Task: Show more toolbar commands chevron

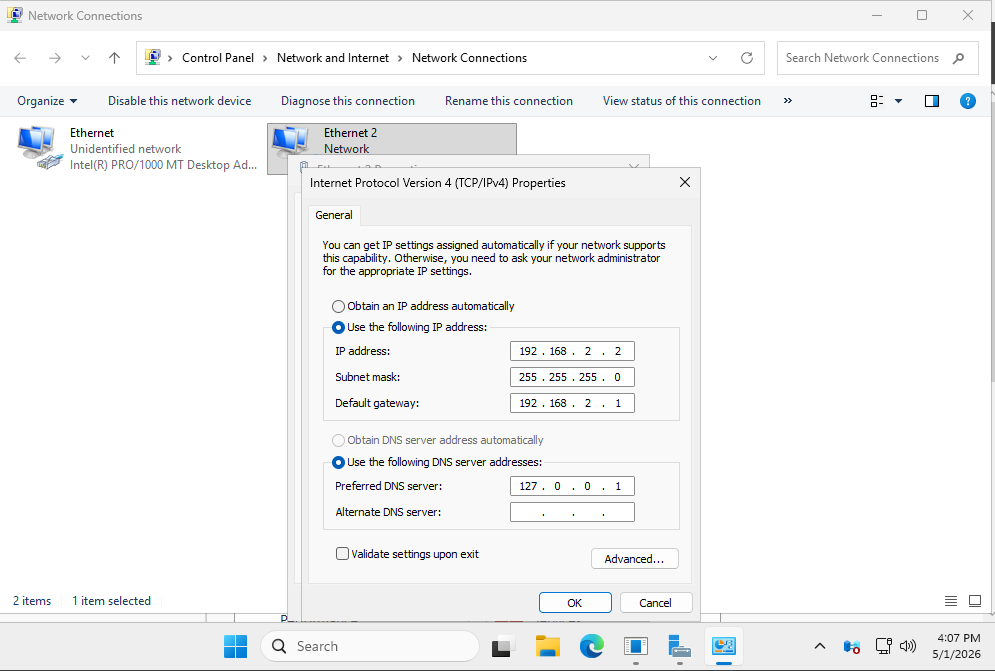Action: tap(787, 101)
